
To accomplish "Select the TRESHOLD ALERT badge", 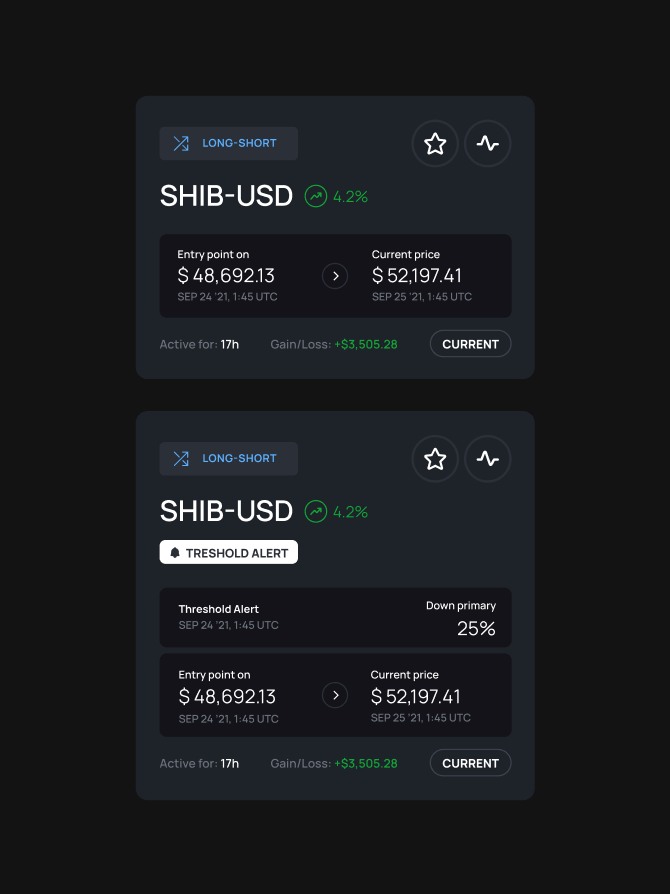I will (229, 553).
